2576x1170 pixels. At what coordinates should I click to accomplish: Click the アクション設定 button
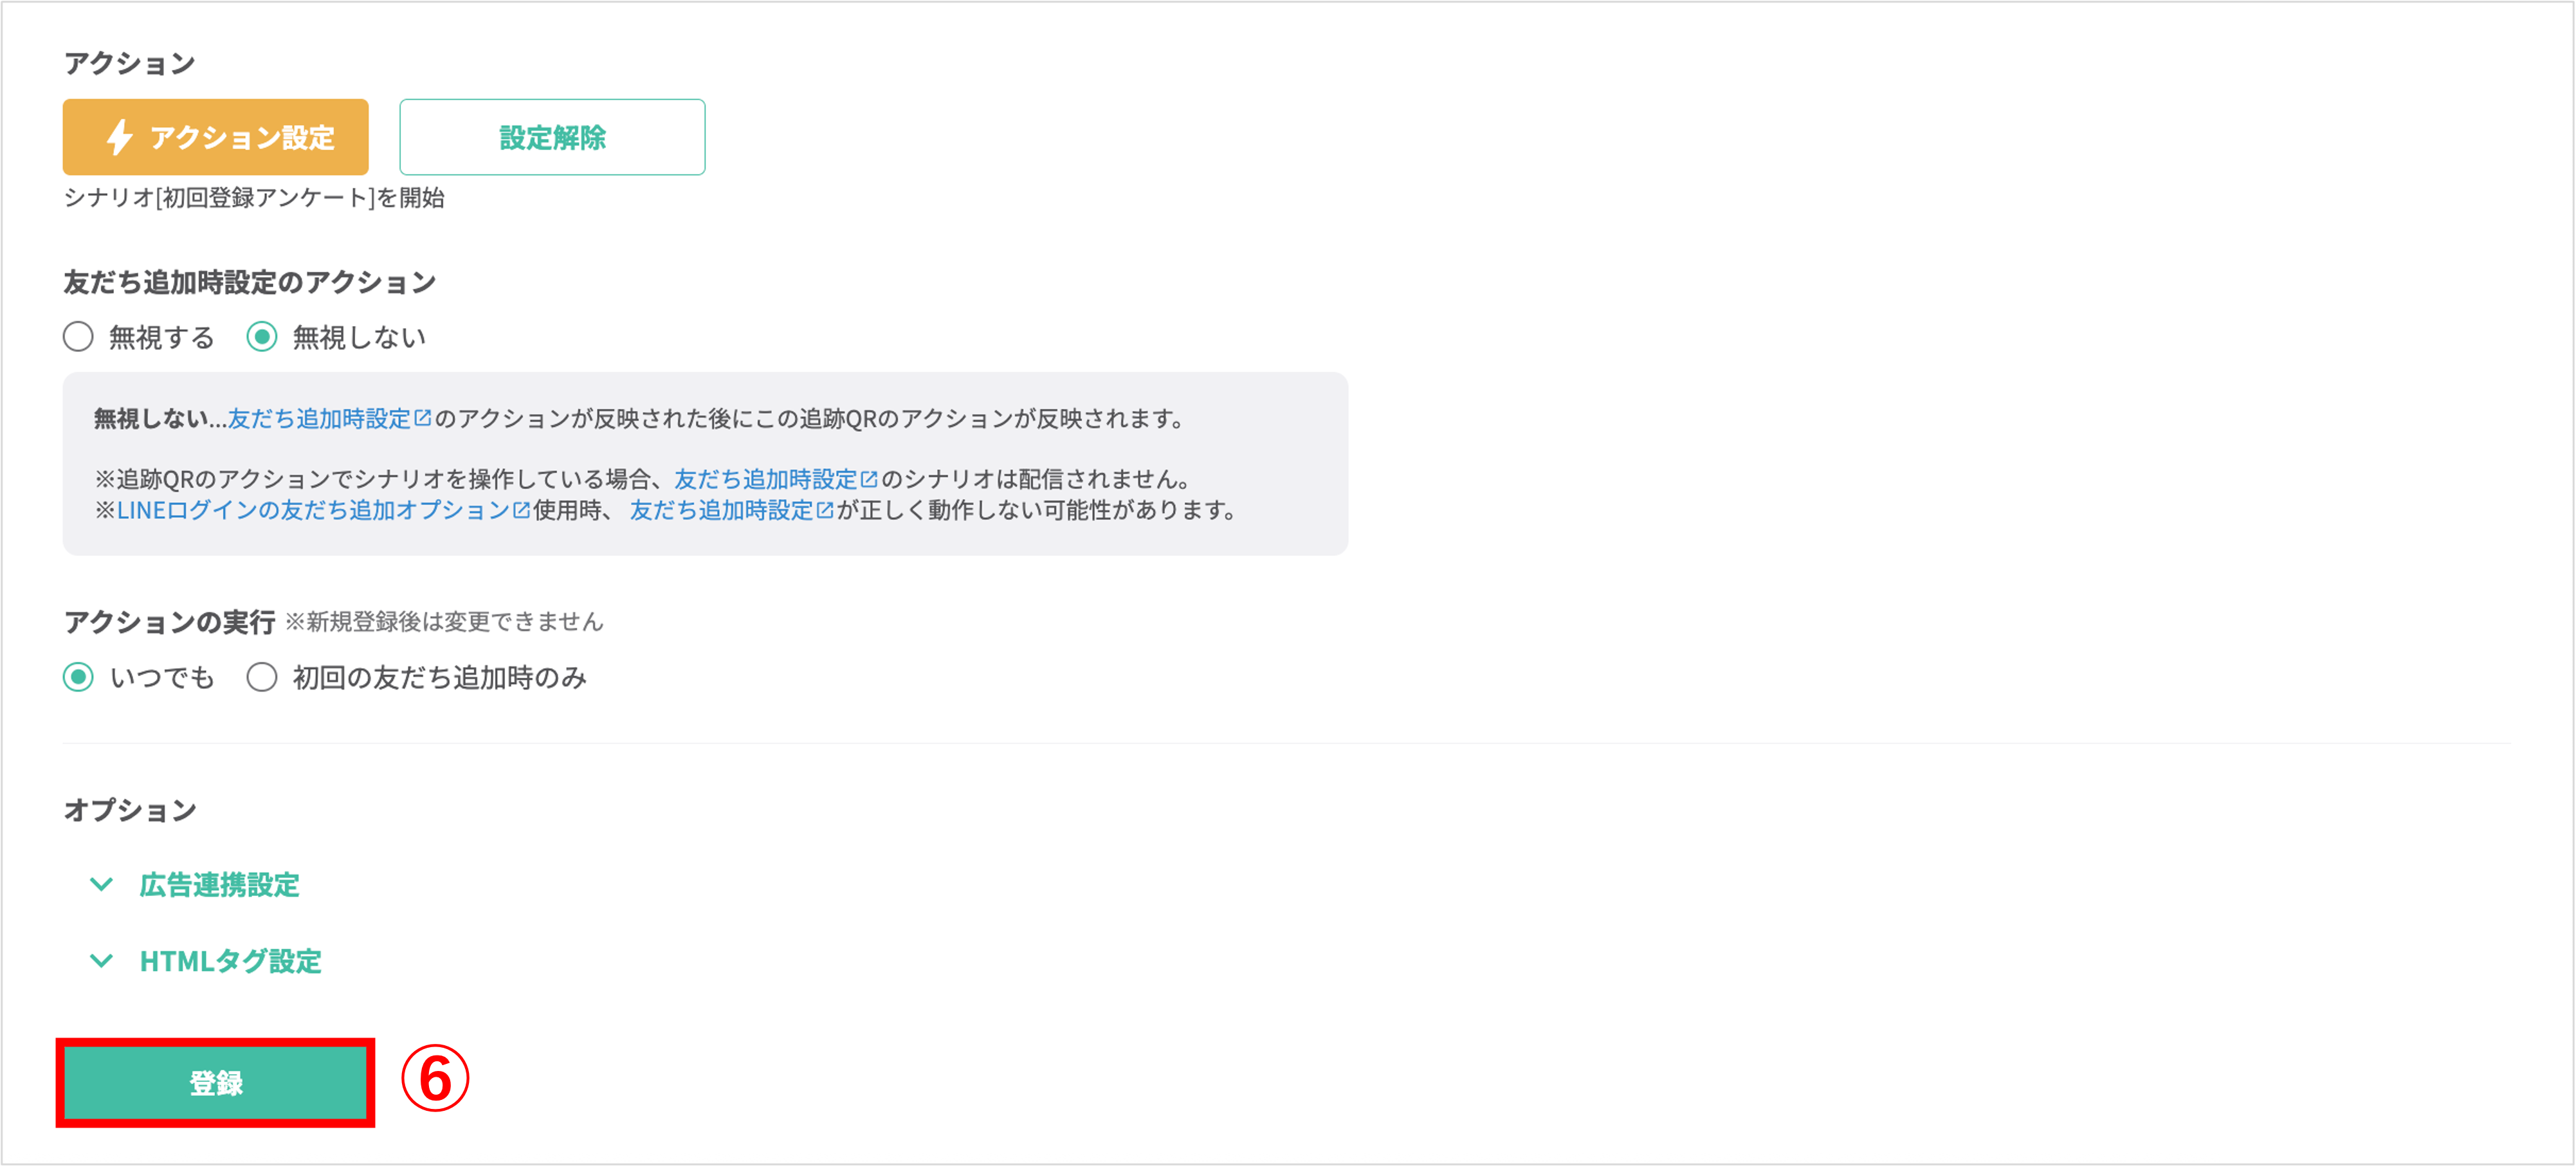215,137
